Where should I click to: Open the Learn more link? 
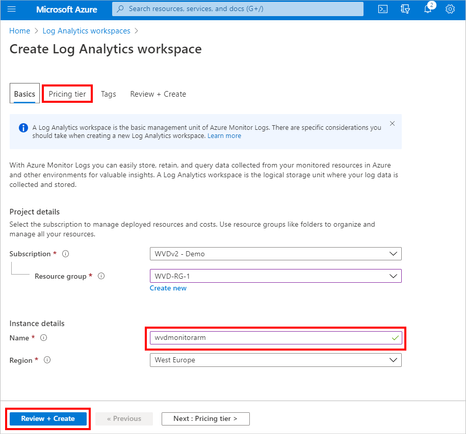pyautogui.click(x=224, y=136)
